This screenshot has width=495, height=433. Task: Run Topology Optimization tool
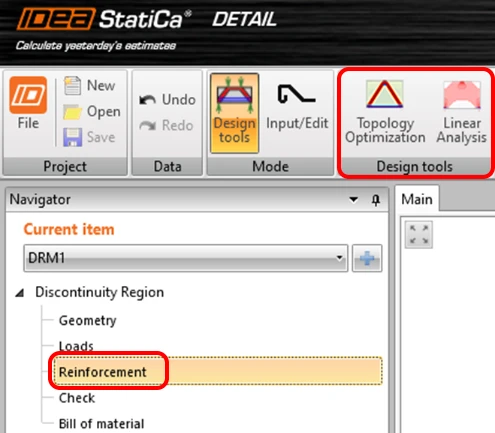point(385,112)
